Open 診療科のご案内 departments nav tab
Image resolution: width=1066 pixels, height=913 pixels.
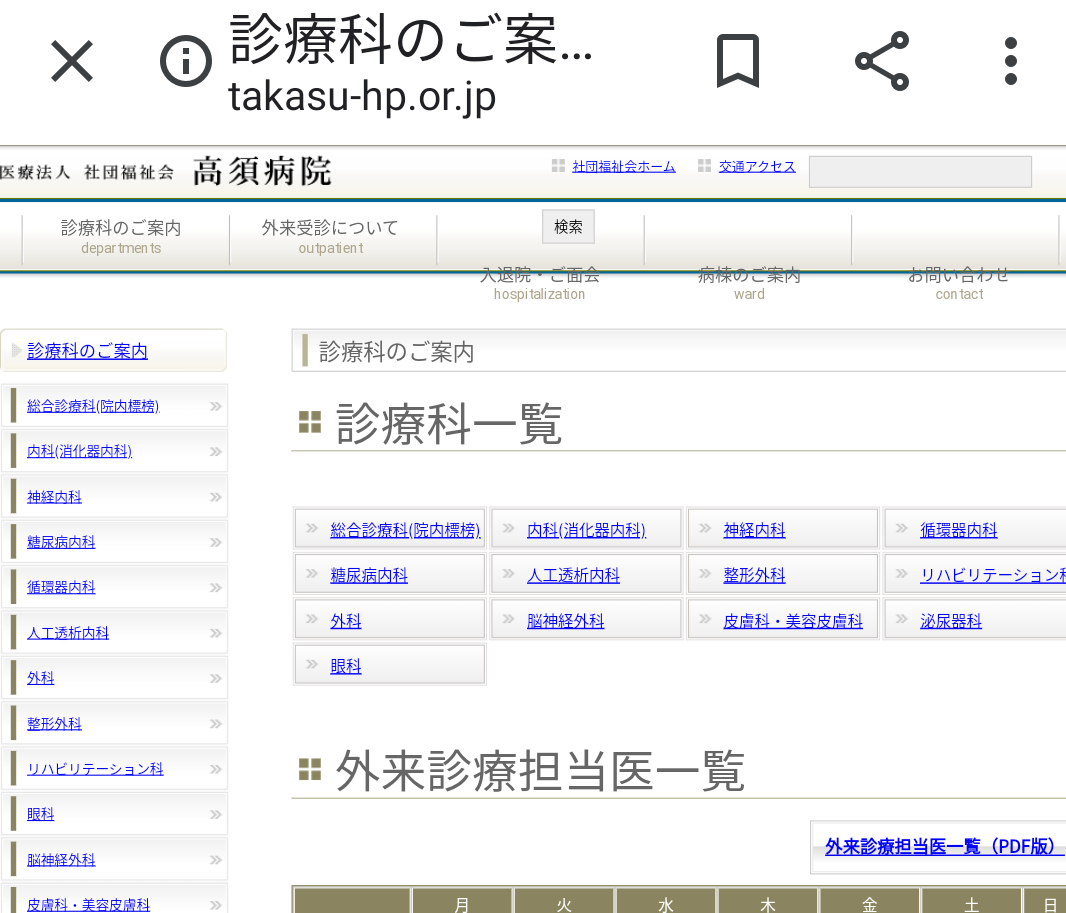(121, 237)
